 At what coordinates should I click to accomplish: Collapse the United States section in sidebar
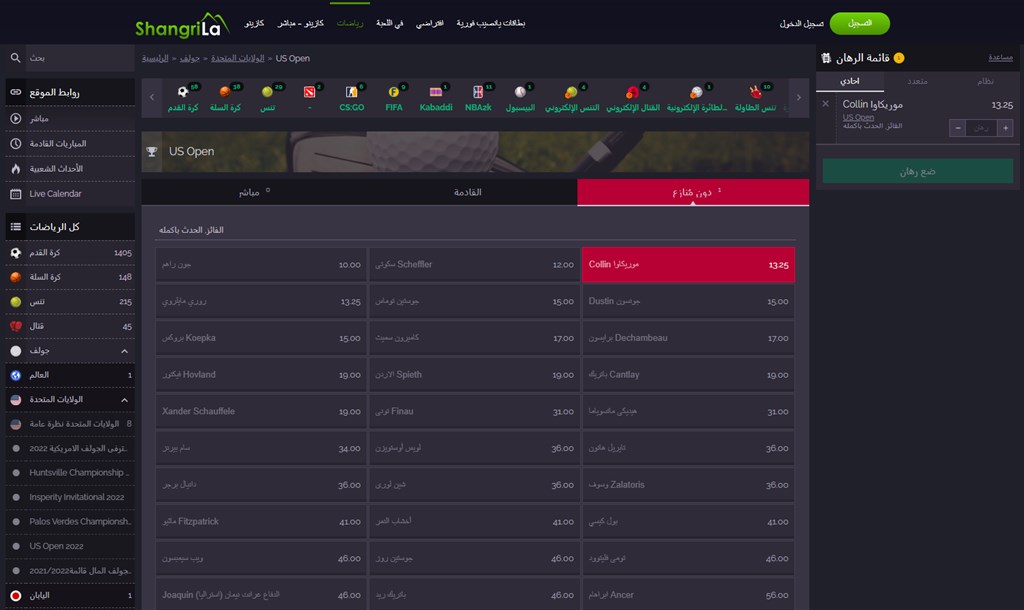[124, 400]
